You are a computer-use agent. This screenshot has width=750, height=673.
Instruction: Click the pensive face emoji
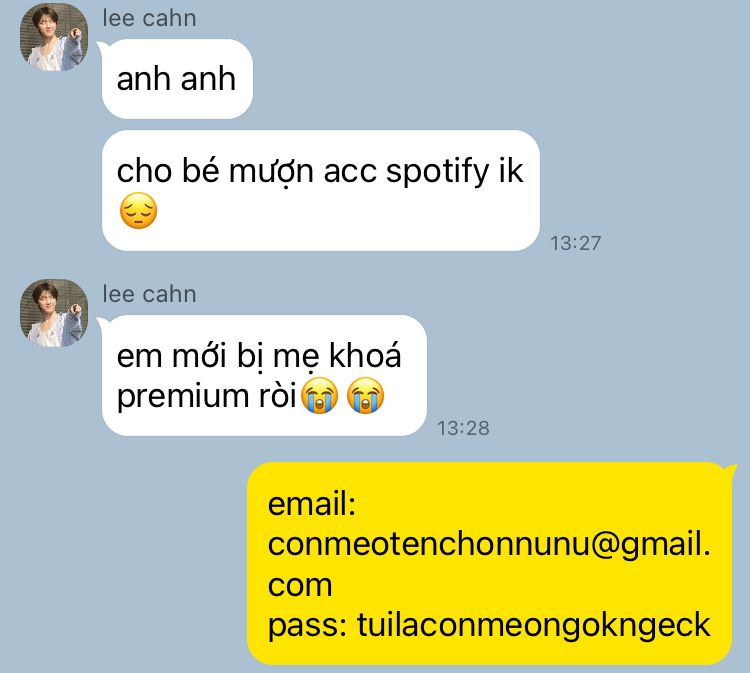138,211
